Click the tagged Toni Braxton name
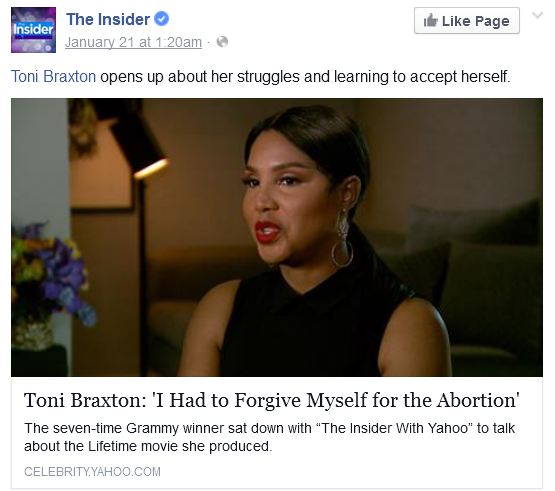Image resolution: width=555 pixels, height=491 pixels. (x=53, y=76)
